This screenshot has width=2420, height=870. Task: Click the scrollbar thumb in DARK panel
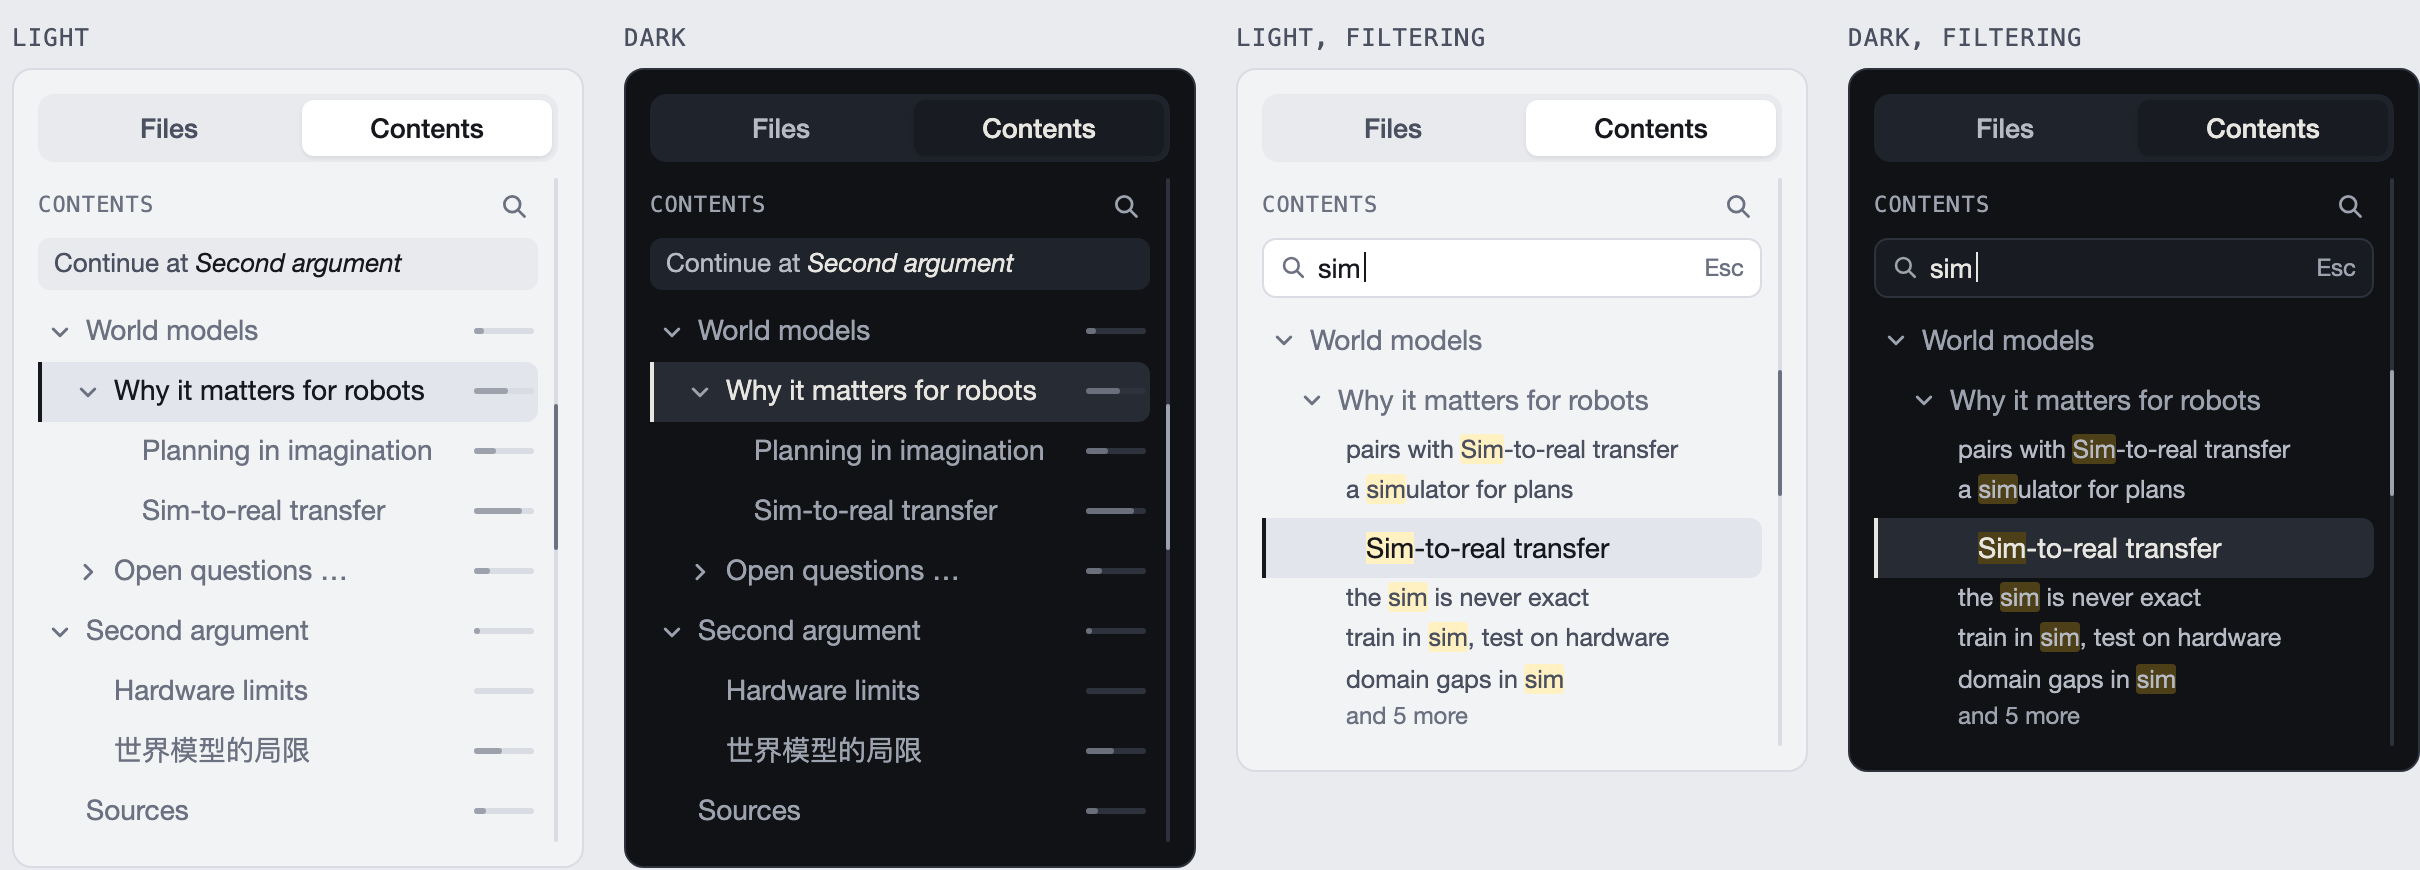1167,476
